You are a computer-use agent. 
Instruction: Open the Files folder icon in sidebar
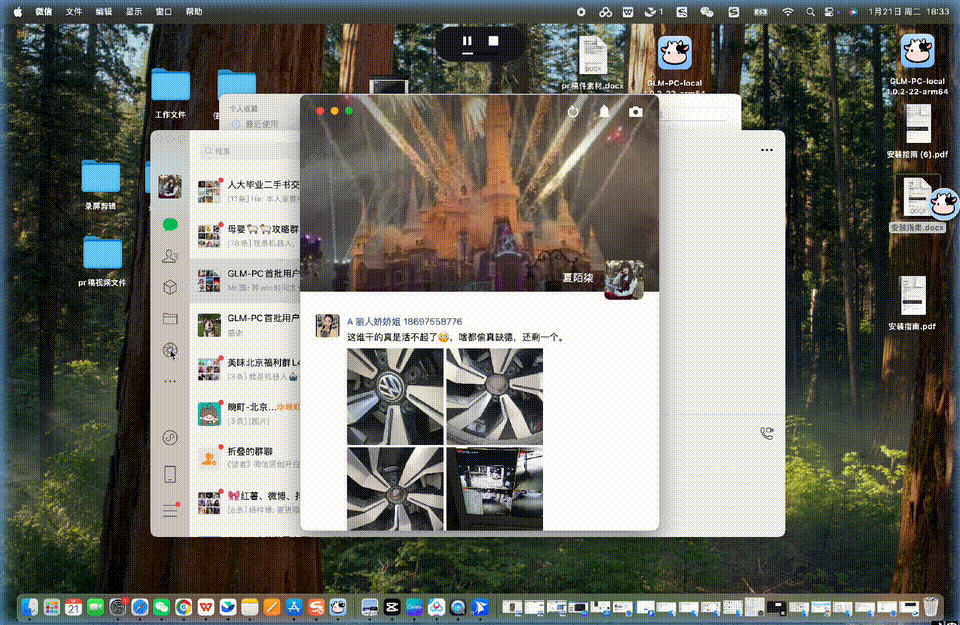coord(170,318)
